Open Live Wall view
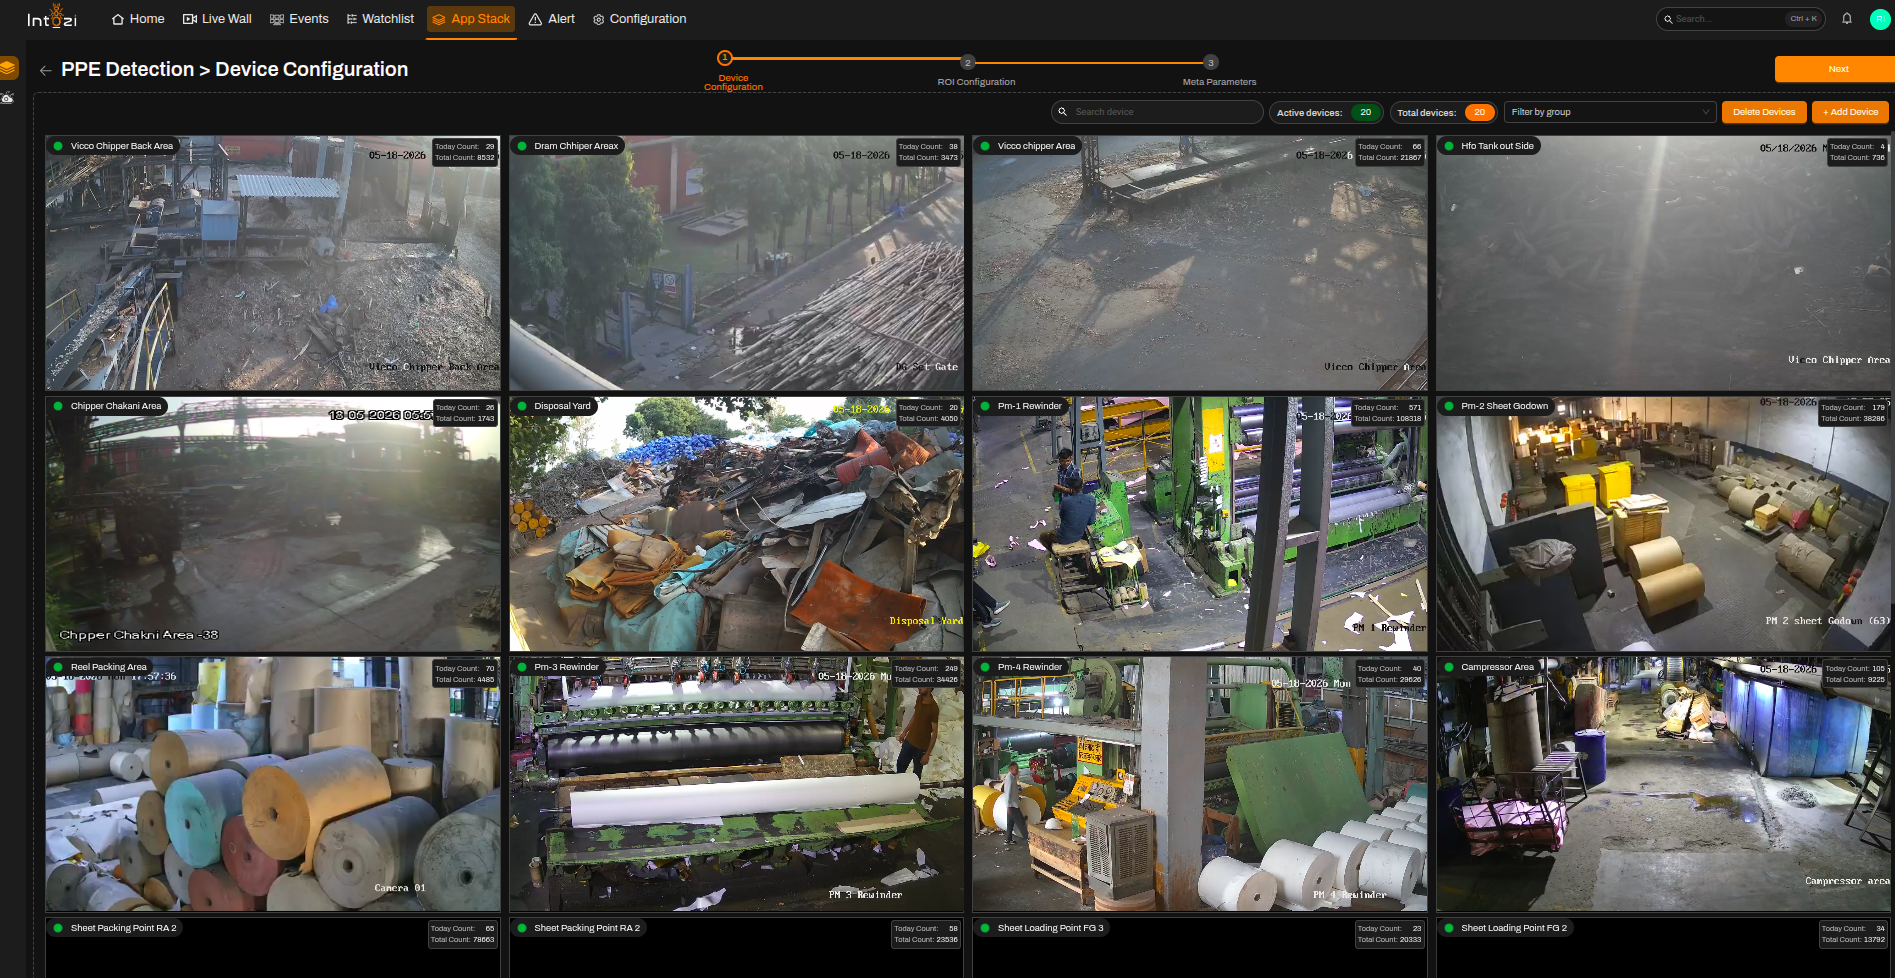The height and width of the screenshot is (978, 1895). tap(217, 19)
